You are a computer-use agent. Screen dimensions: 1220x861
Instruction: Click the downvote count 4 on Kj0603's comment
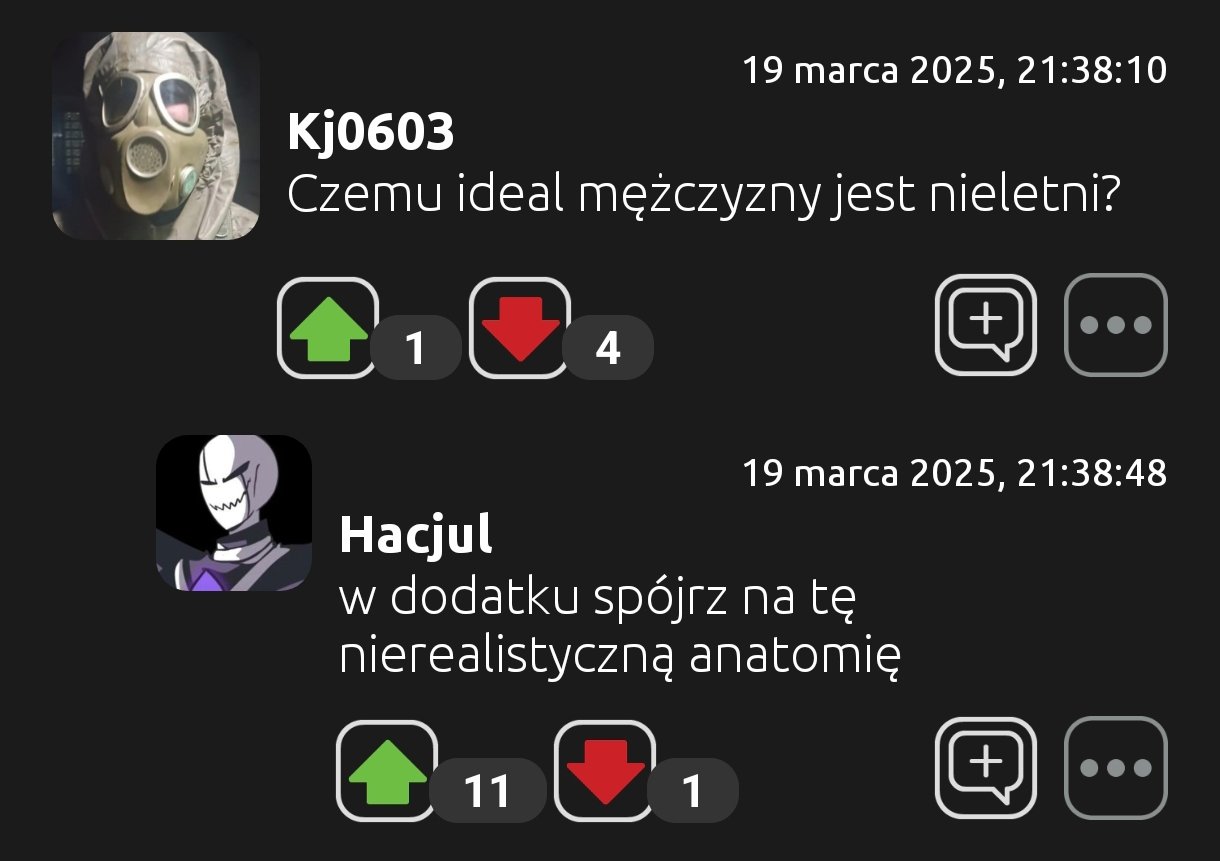(x=608, y=349)
